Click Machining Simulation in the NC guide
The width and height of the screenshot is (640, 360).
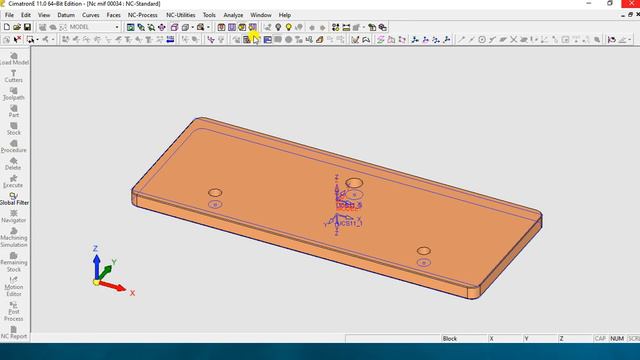click(x=14, y=238)
